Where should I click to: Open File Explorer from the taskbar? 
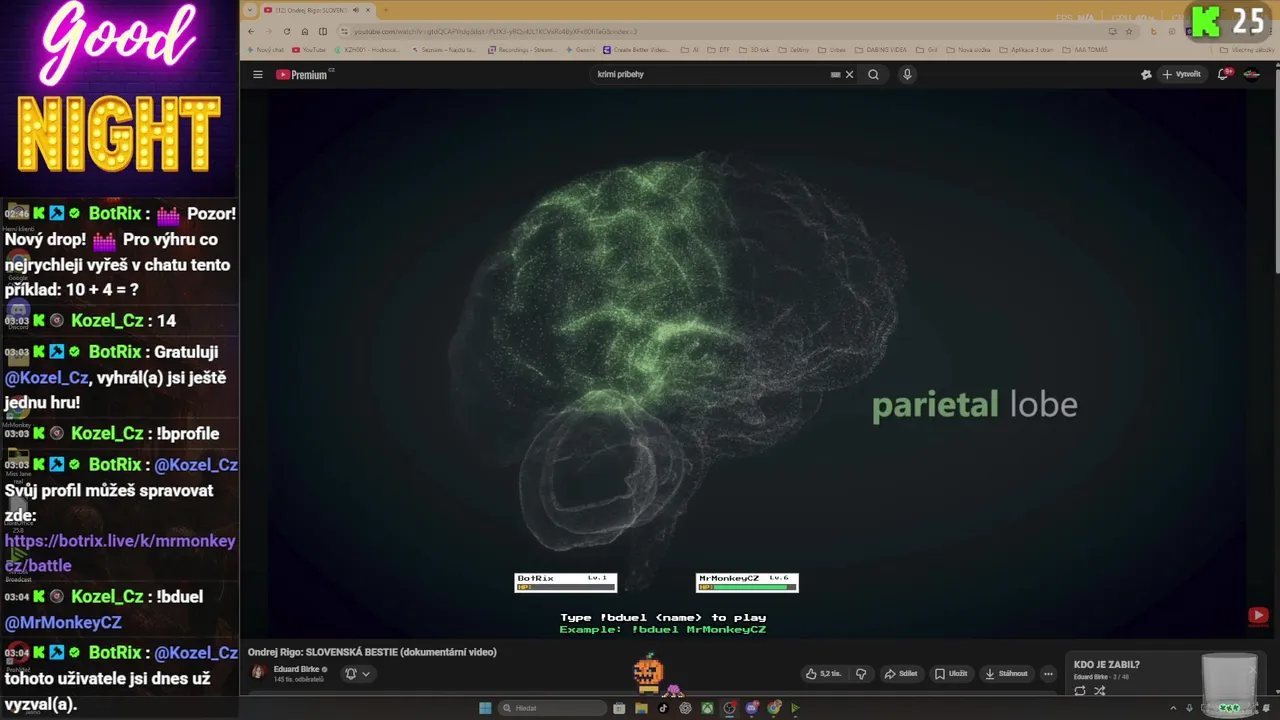641,708
